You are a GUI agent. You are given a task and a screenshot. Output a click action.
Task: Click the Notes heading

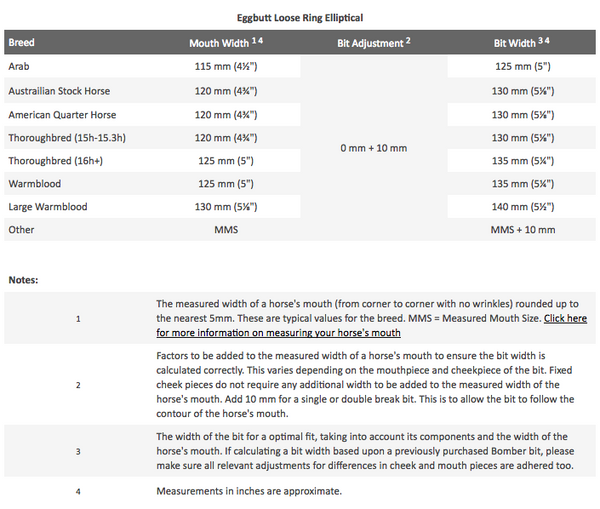tap(23, 279)
